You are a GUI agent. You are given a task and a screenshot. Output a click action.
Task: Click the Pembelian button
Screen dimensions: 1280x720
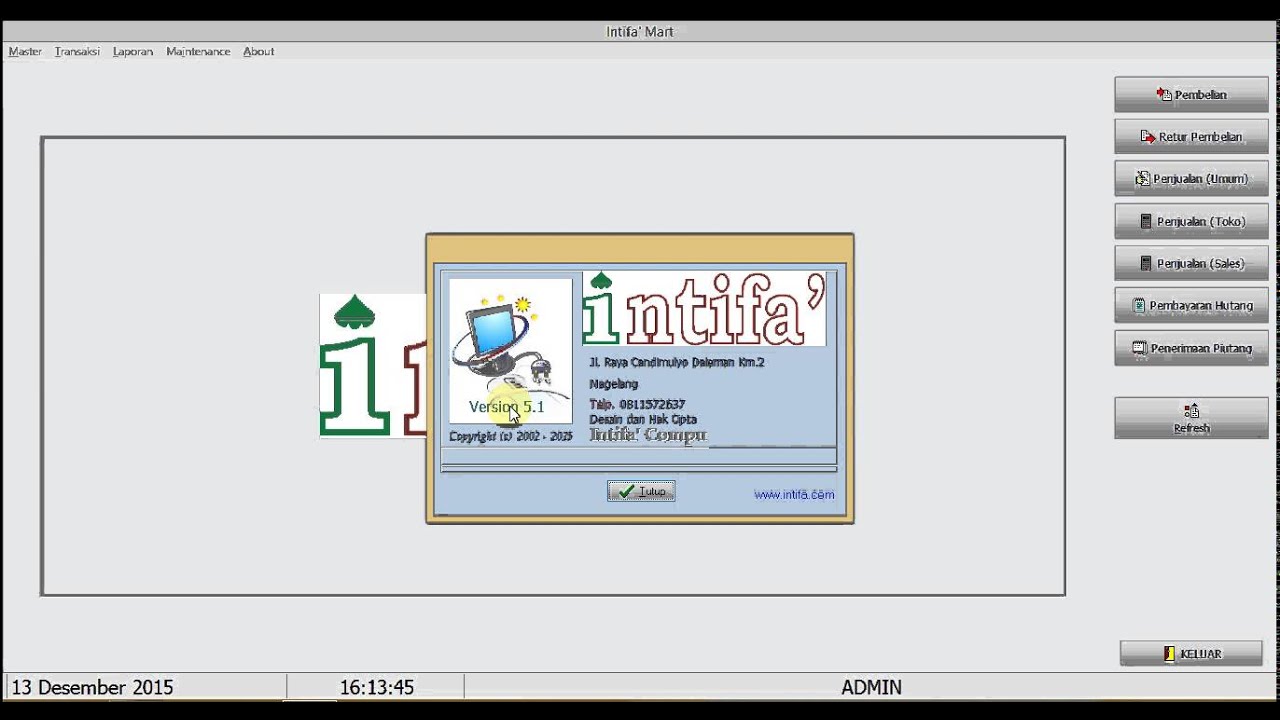pyautogui.click(x=1191, y=95)
